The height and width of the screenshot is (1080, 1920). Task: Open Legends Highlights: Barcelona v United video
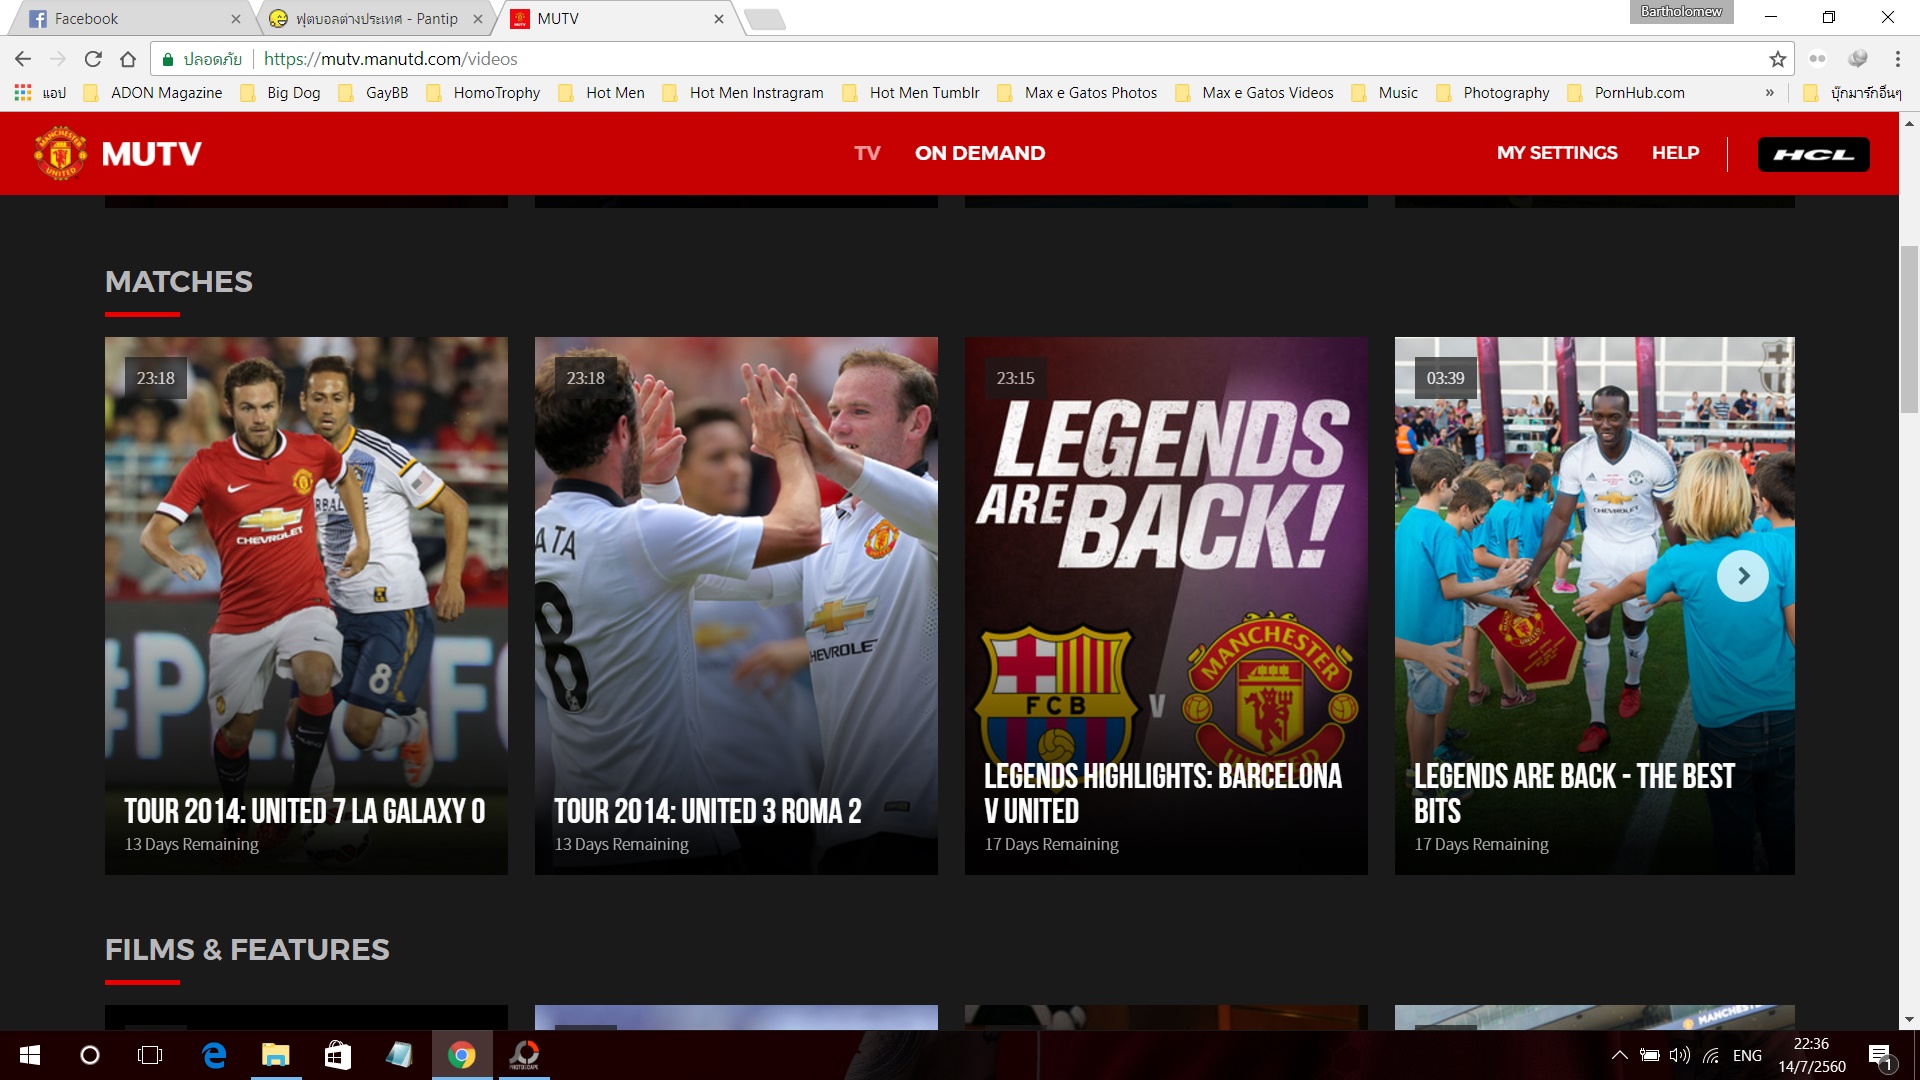(1166, 606)
